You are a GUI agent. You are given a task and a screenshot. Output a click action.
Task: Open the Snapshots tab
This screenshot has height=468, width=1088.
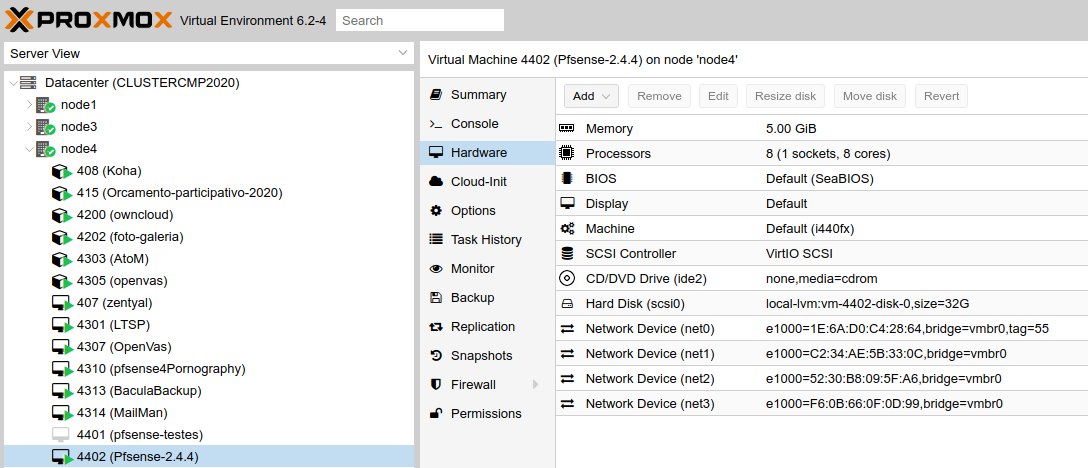pyautogui.click(x=487, y=356)
